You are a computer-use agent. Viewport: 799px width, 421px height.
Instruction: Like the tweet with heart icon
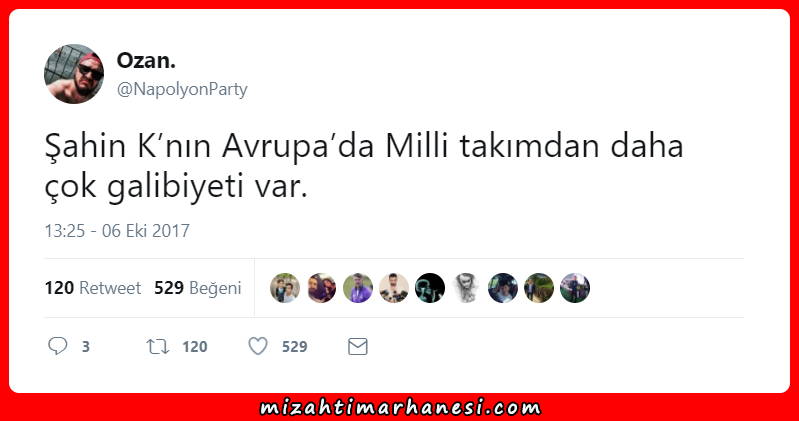(x=258, y=346)
